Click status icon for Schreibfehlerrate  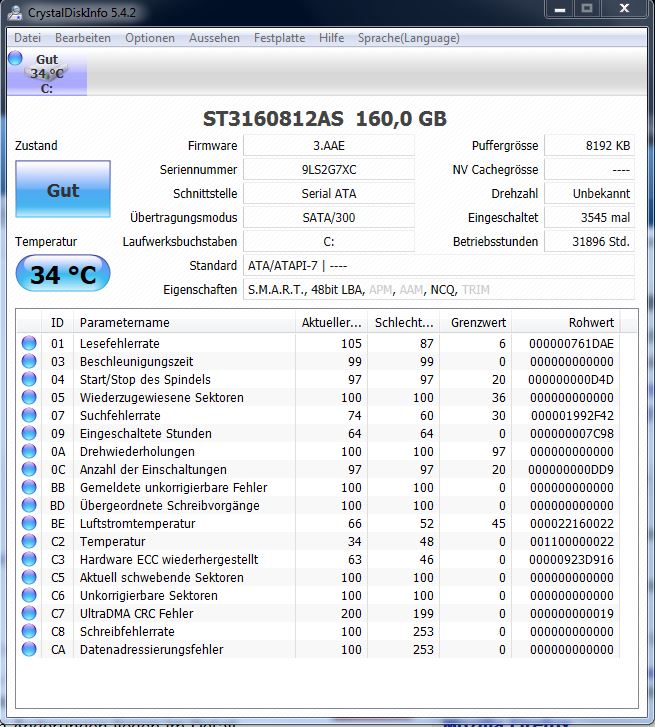point(29,631)
